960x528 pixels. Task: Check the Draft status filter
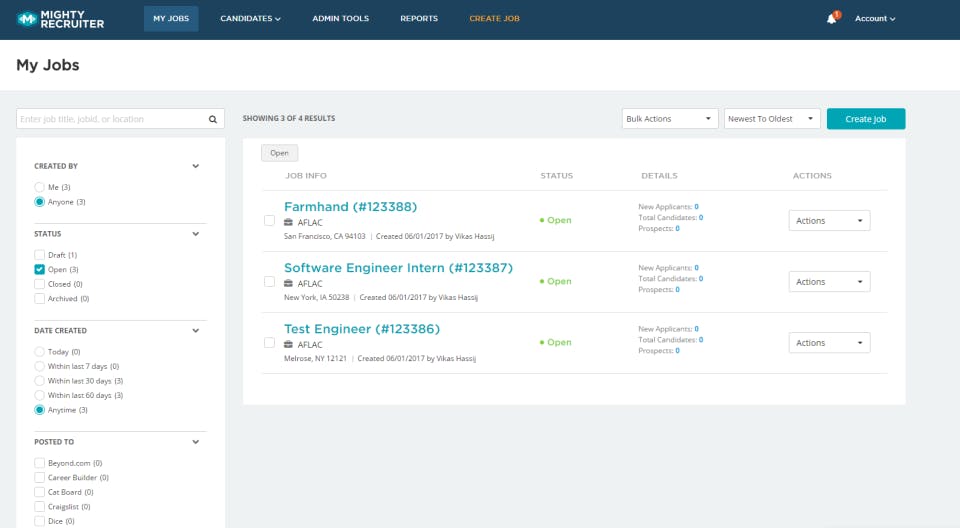coord(39,255)
